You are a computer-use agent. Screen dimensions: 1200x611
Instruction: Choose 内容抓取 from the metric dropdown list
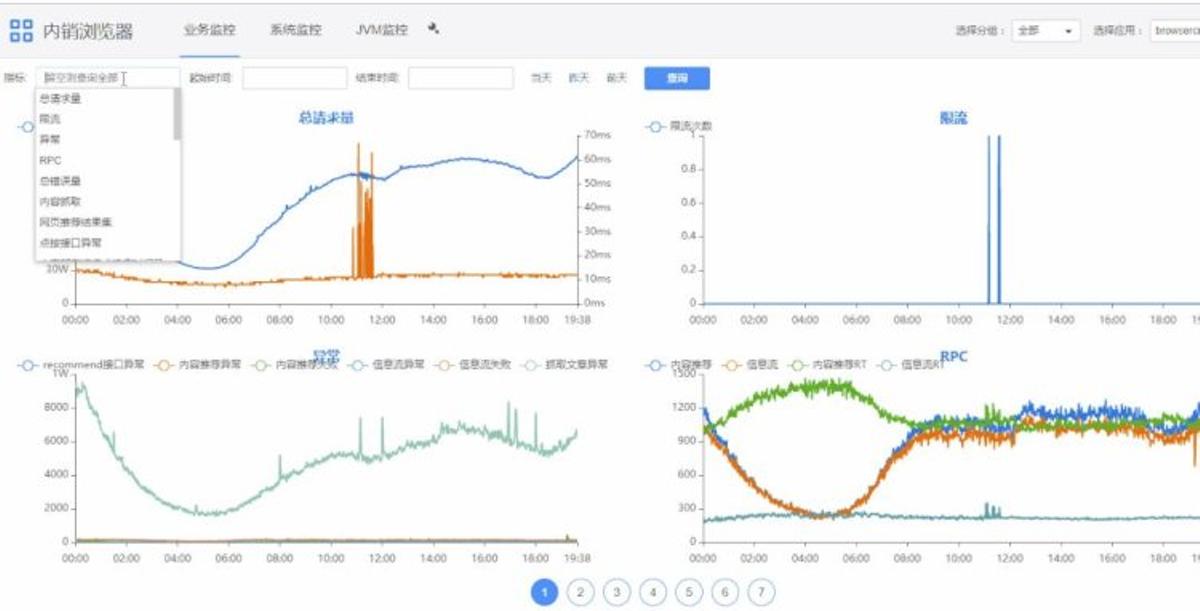[x=60, y=201]
